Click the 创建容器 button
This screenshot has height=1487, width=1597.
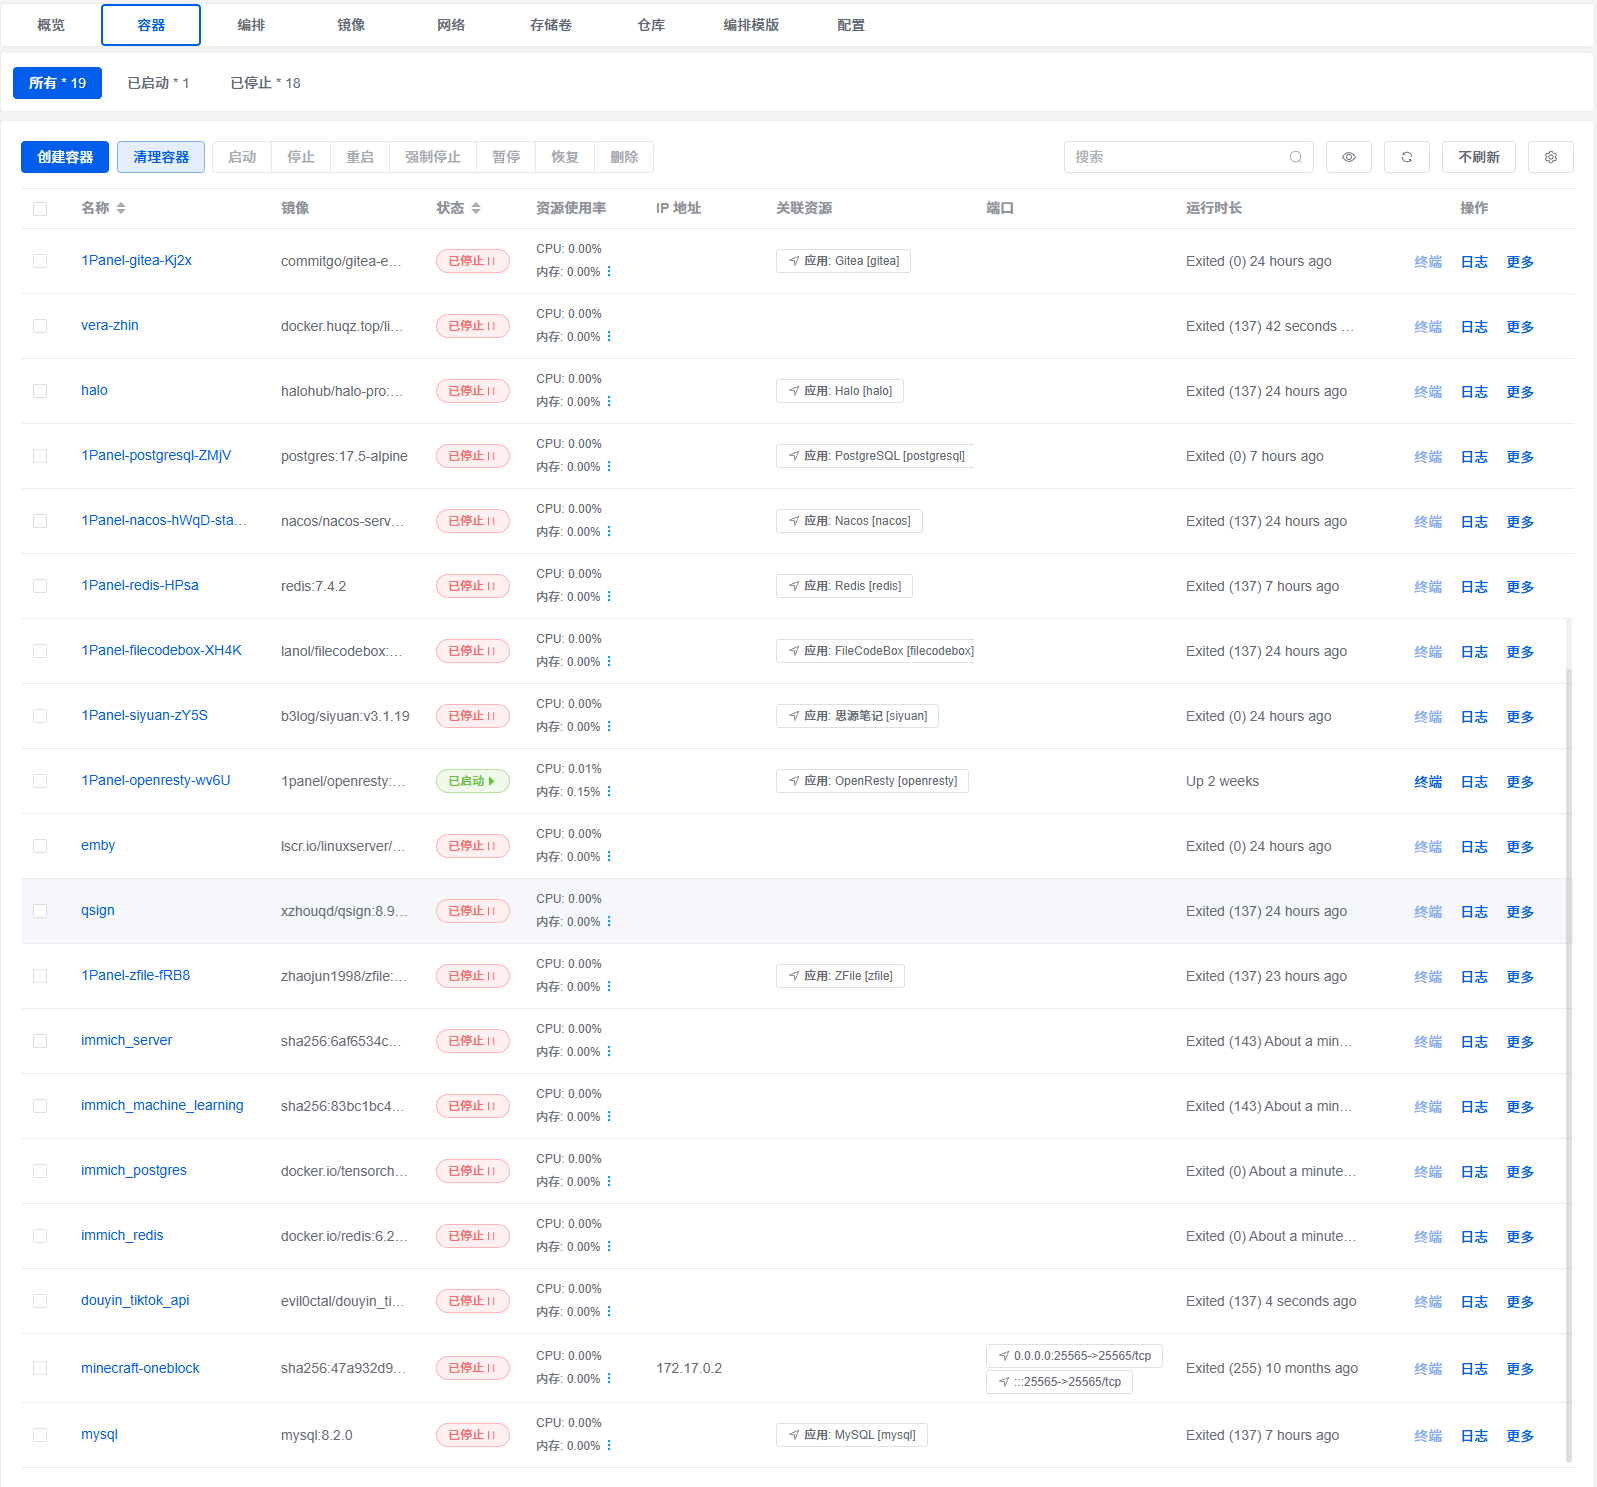(65, 157)
